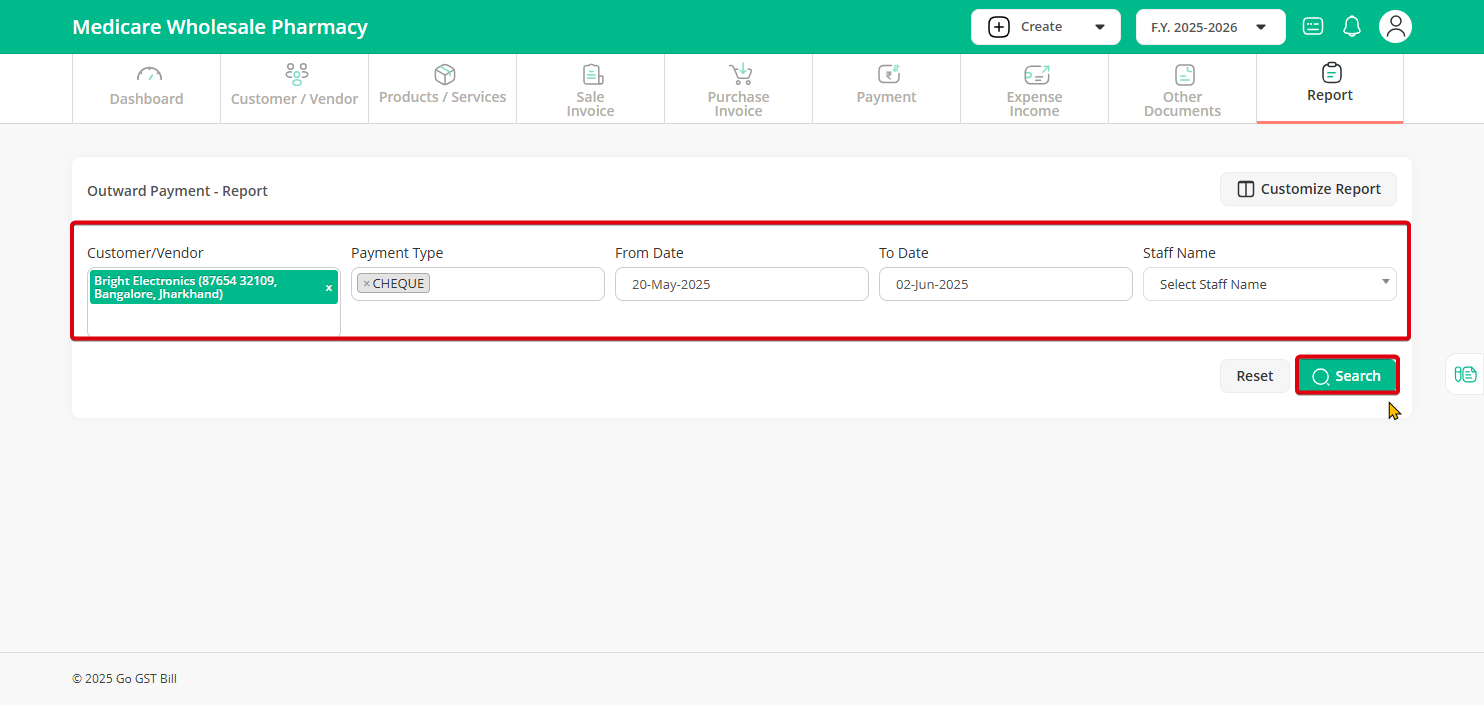
Task: Remove Bright Electronics vendor tag
Action: pyautogui.click(x=329, y=288)
